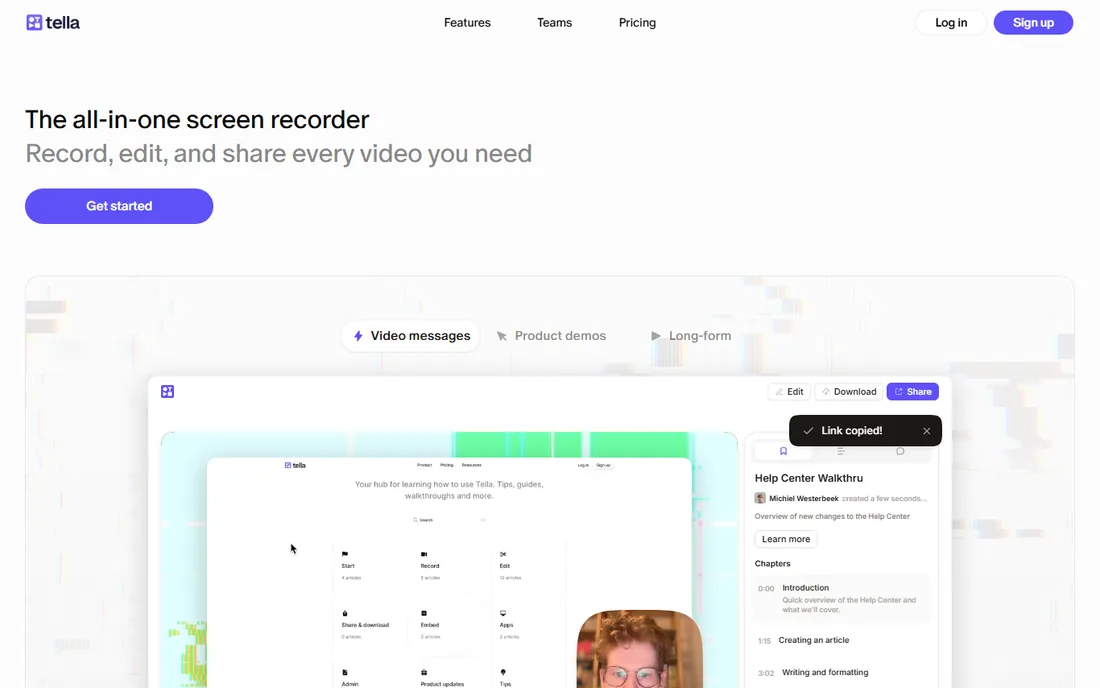Open the Embed category icon
This screenshot has height=688, width=1100.
[424, 613]
